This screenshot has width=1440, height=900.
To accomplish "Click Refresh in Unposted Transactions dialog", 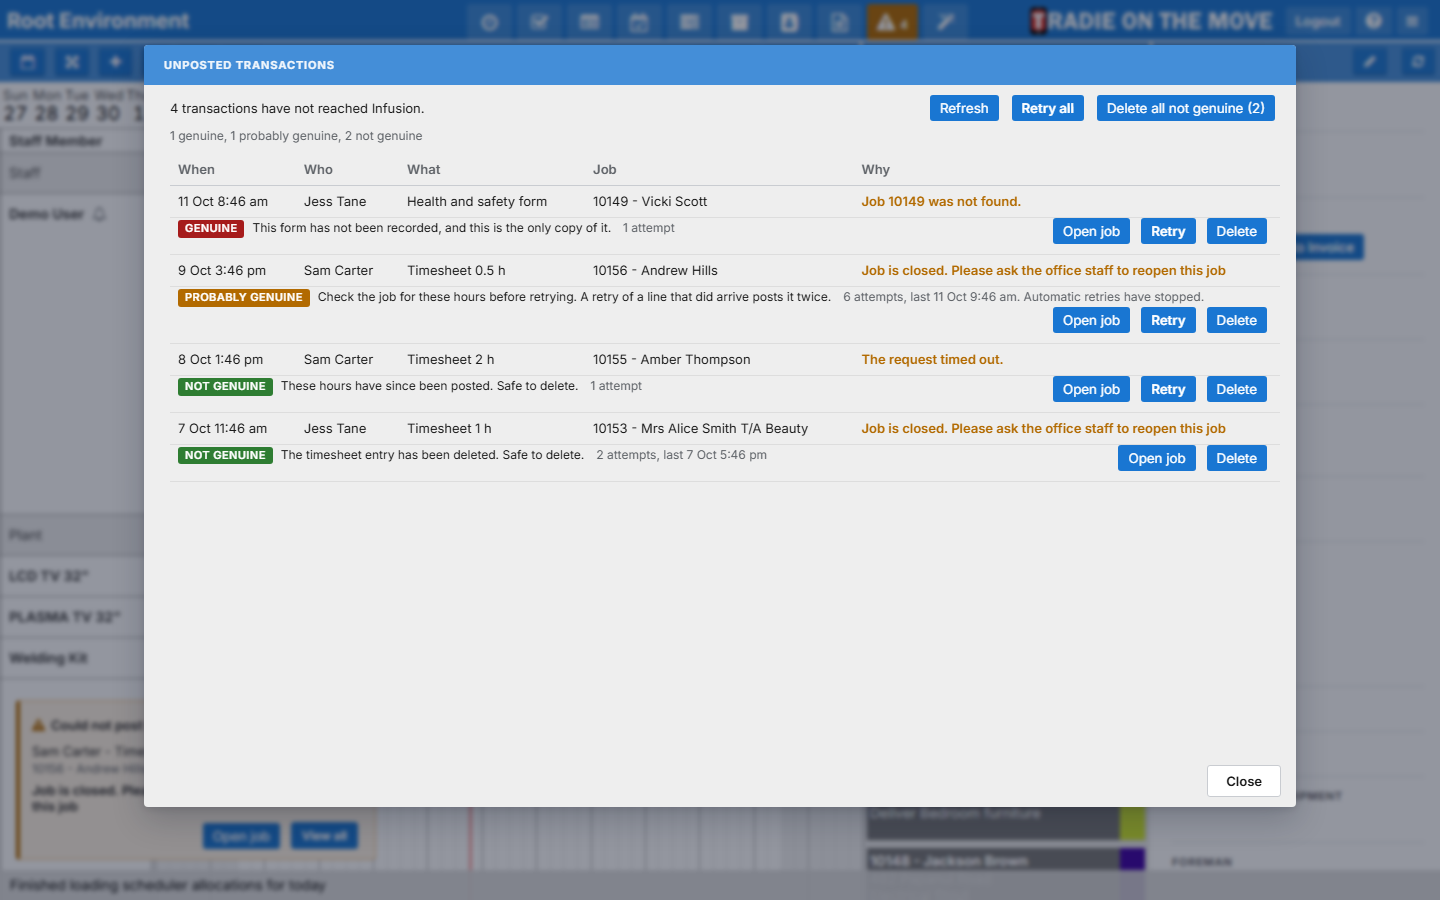I will [x=964, y=108].
